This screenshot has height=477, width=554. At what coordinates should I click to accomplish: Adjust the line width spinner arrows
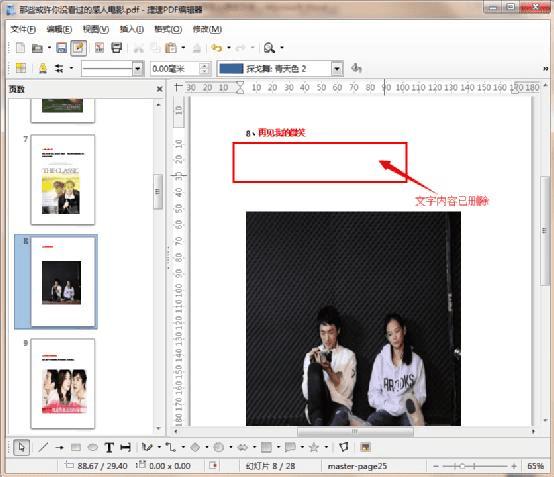[x=204, y=69]
